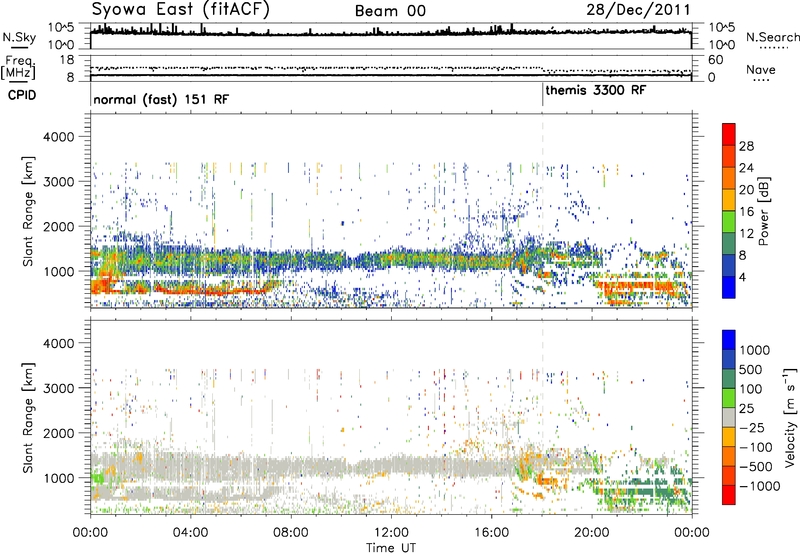Click the '08:00' time axis label
This screenshot has width=800, height=554.
(x=291, y=532)
